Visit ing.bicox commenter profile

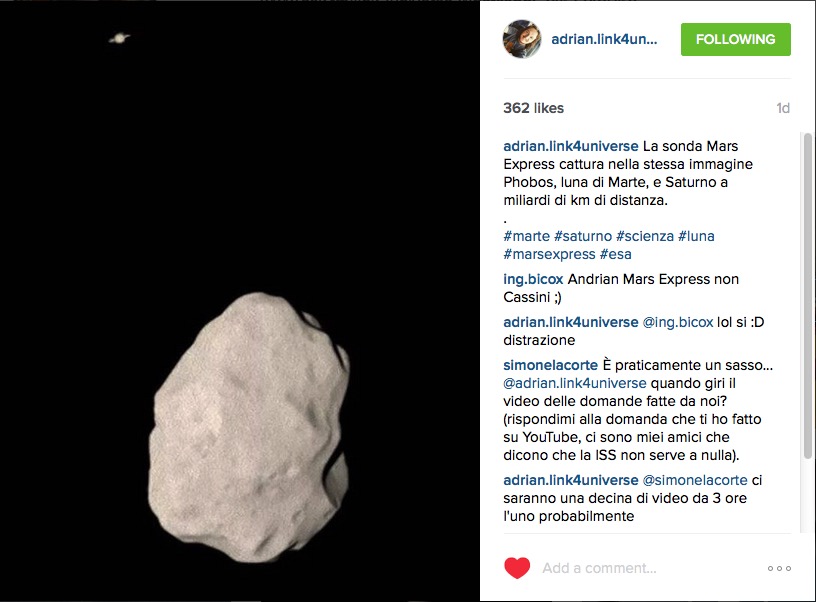point(533,279)
